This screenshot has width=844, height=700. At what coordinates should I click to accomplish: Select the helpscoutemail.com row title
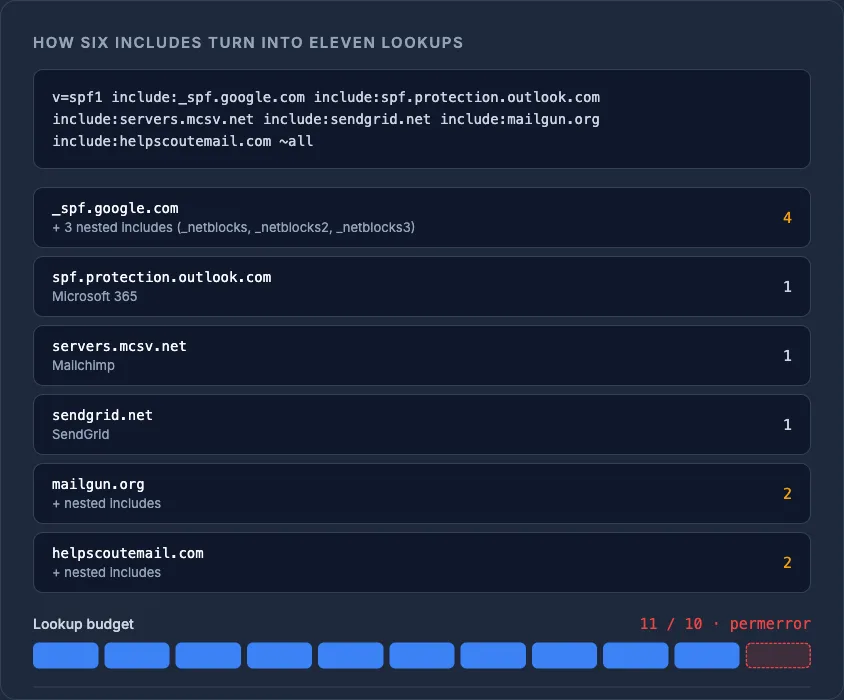click(x=128, y=553)
